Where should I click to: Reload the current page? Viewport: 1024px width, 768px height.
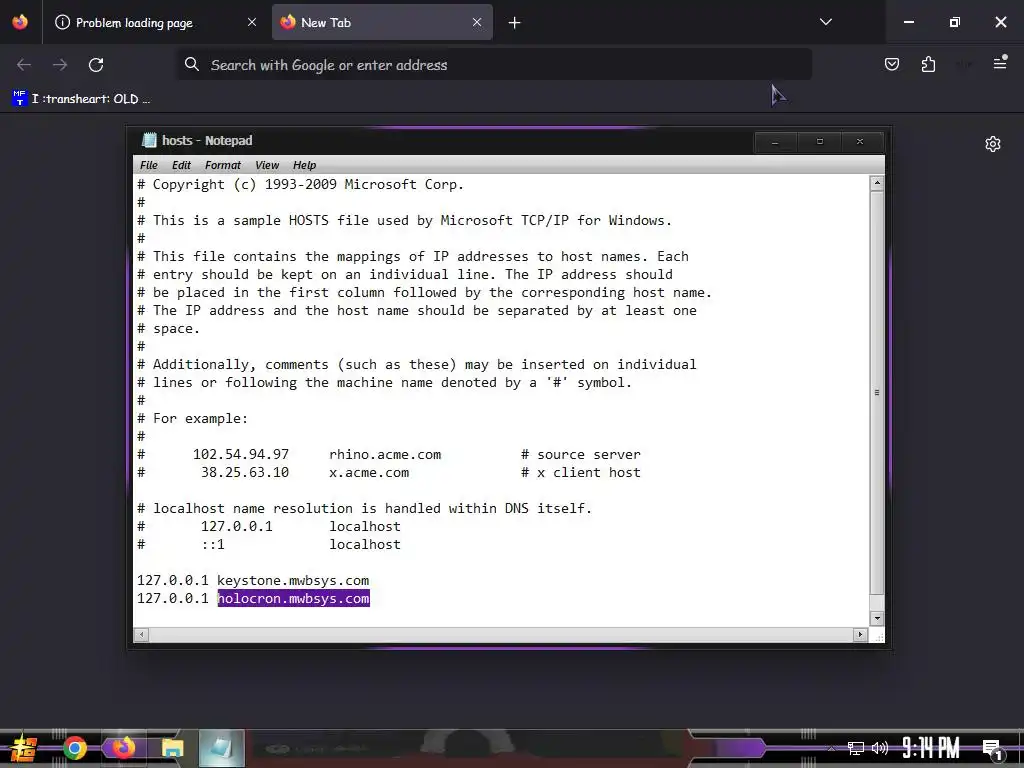tap(96, 65)
